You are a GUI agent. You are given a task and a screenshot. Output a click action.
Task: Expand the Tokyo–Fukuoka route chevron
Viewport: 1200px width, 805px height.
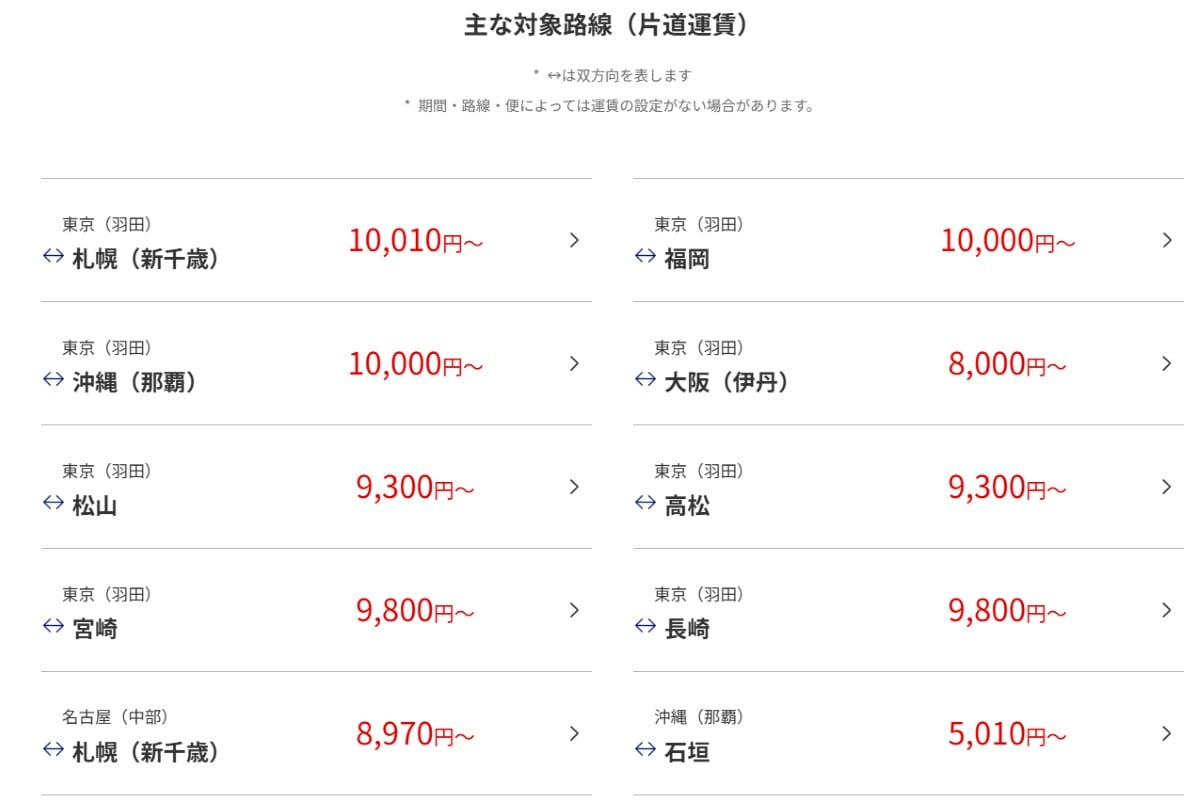[x=1166, y=240]
